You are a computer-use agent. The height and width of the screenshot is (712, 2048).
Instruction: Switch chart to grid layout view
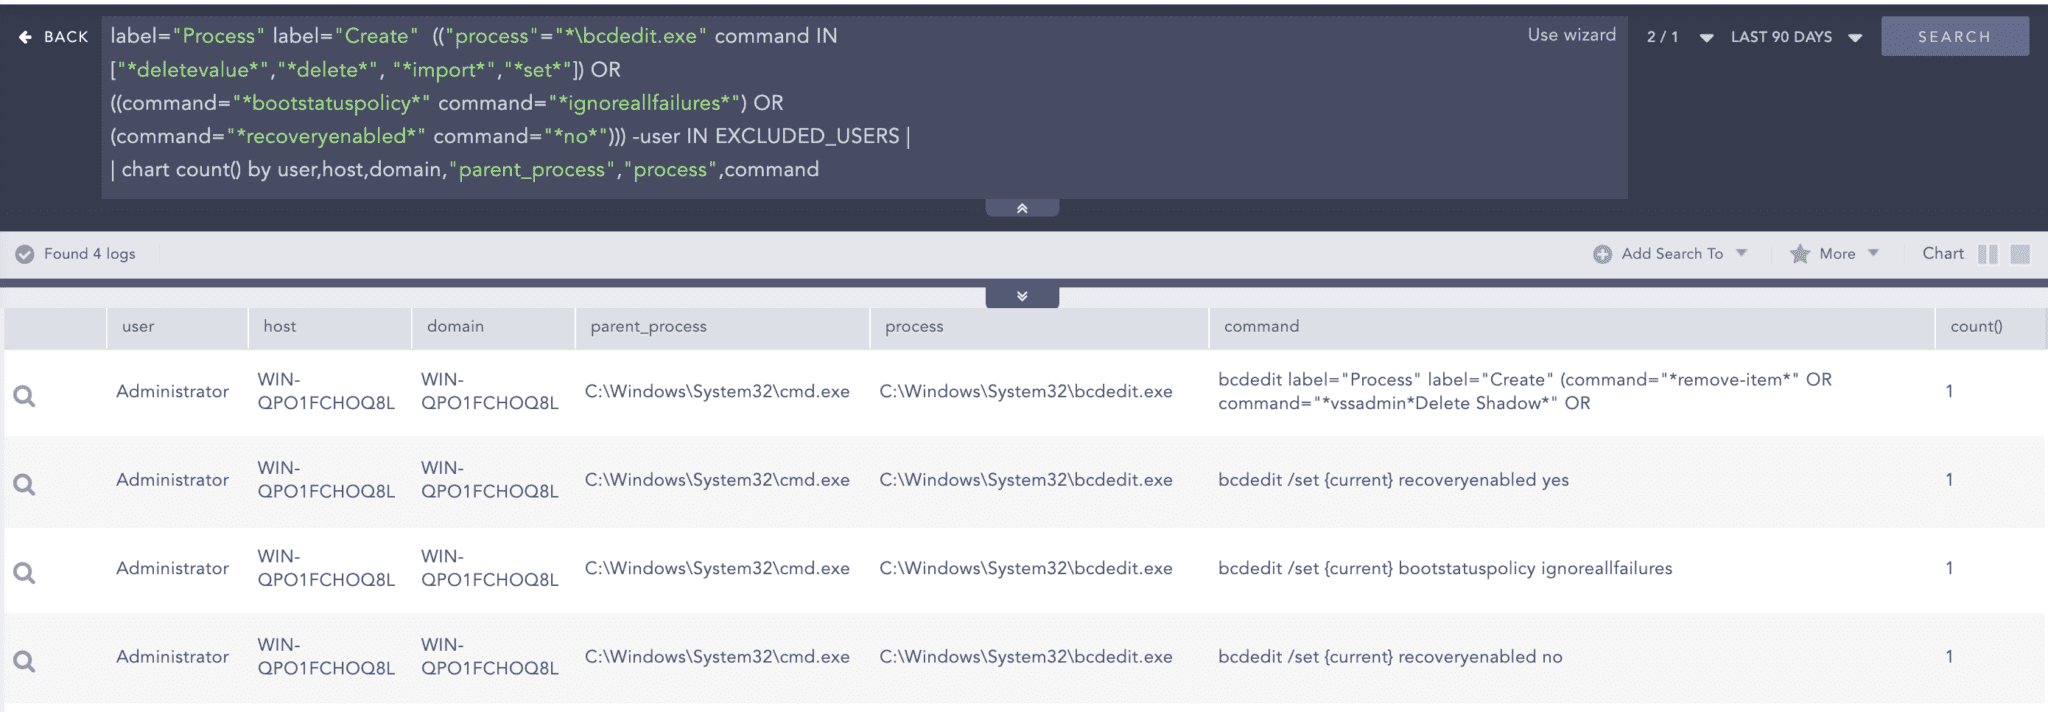(2020, 254)
